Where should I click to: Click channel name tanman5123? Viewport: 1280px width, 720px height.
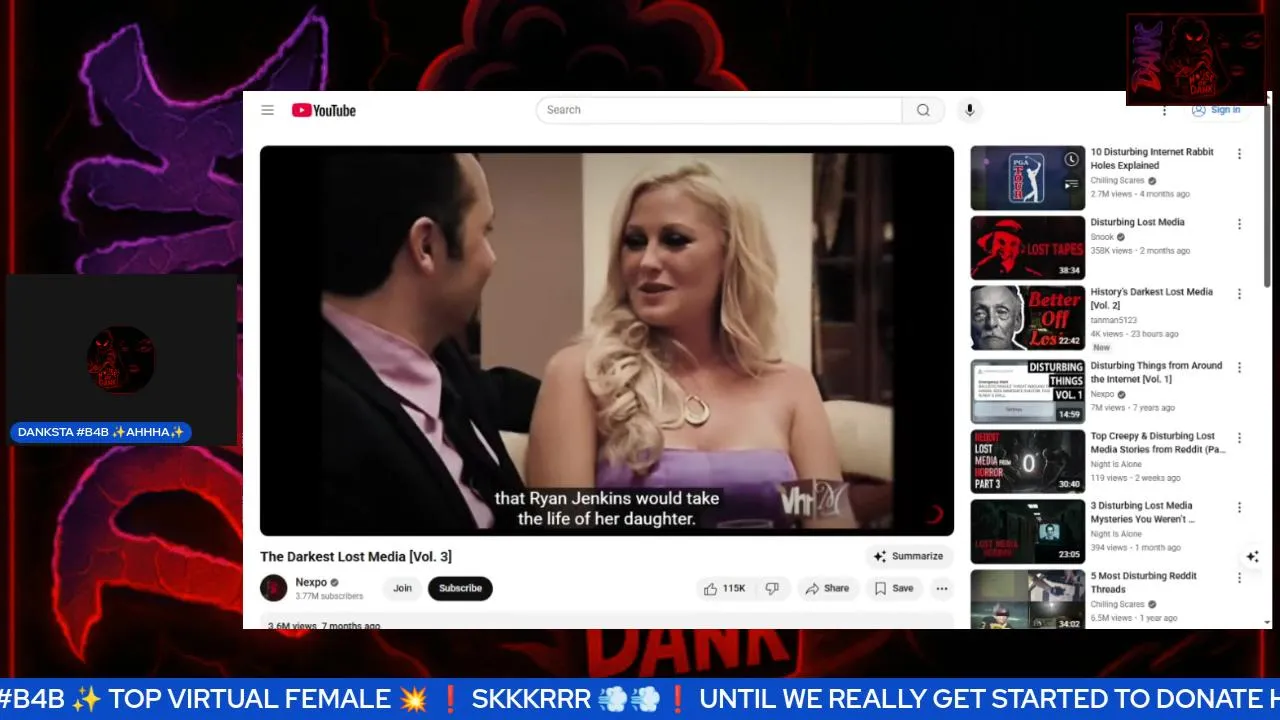(1113, 320)
